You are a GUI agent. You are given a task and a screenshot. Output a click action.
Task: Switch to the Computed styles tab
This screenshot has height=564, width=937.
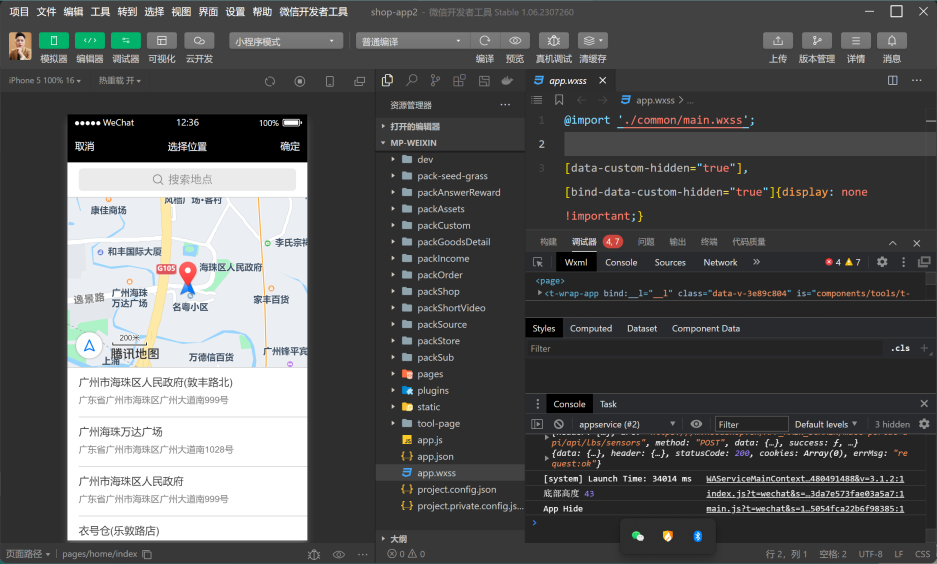tap(590, 329)
